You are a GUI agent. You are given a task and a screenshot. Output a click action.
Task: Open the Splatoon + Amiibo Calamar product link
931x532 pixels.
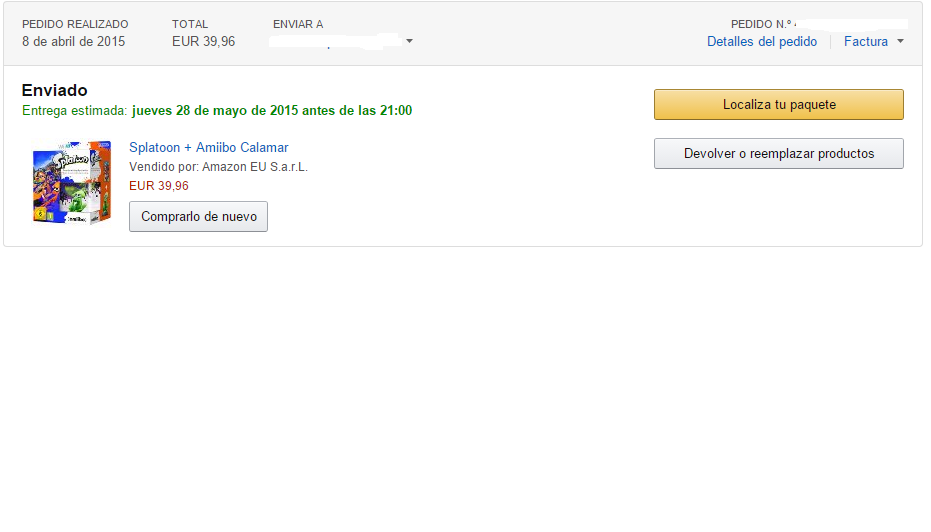point(208,147)
